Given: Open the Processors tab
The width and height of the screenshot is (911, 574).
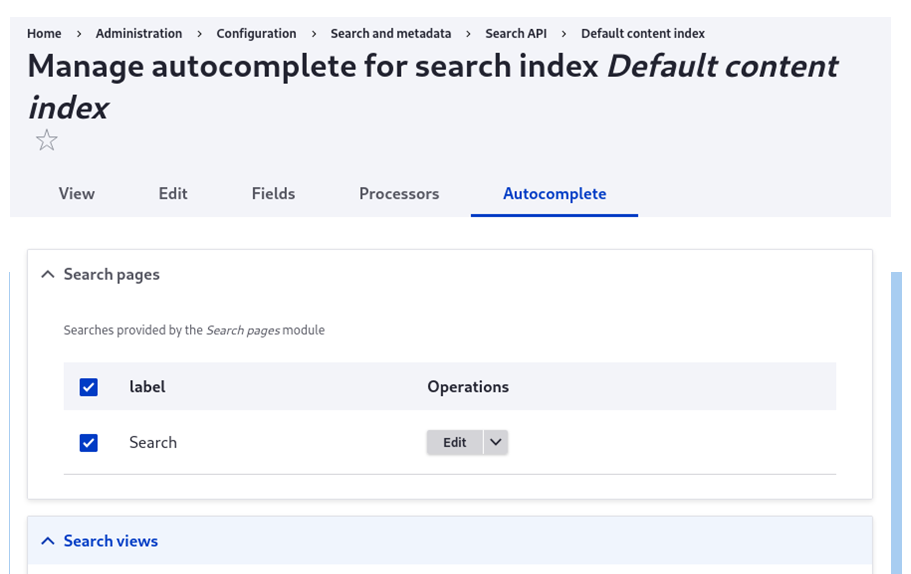Looking at the screenshot, I should click(399, 194).
